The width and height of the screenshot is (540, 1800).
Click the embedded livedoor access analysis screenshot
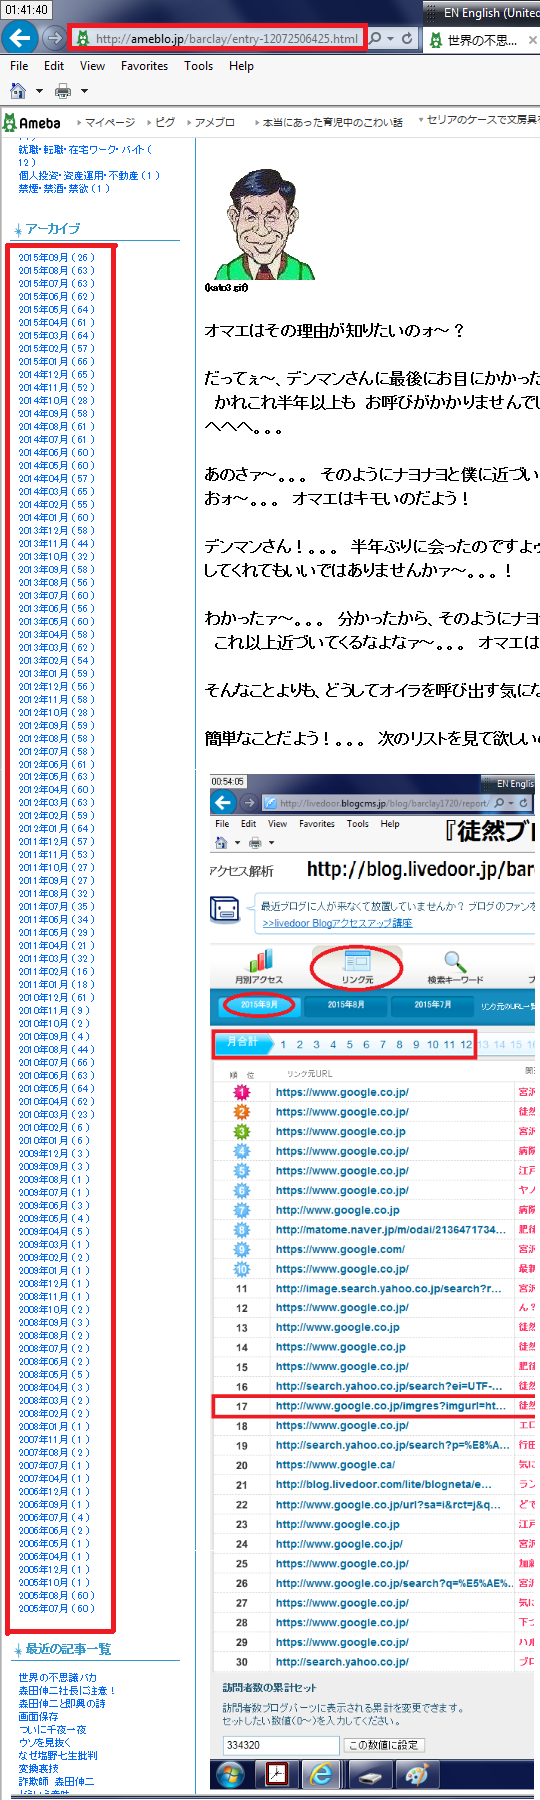(372, 1282)
